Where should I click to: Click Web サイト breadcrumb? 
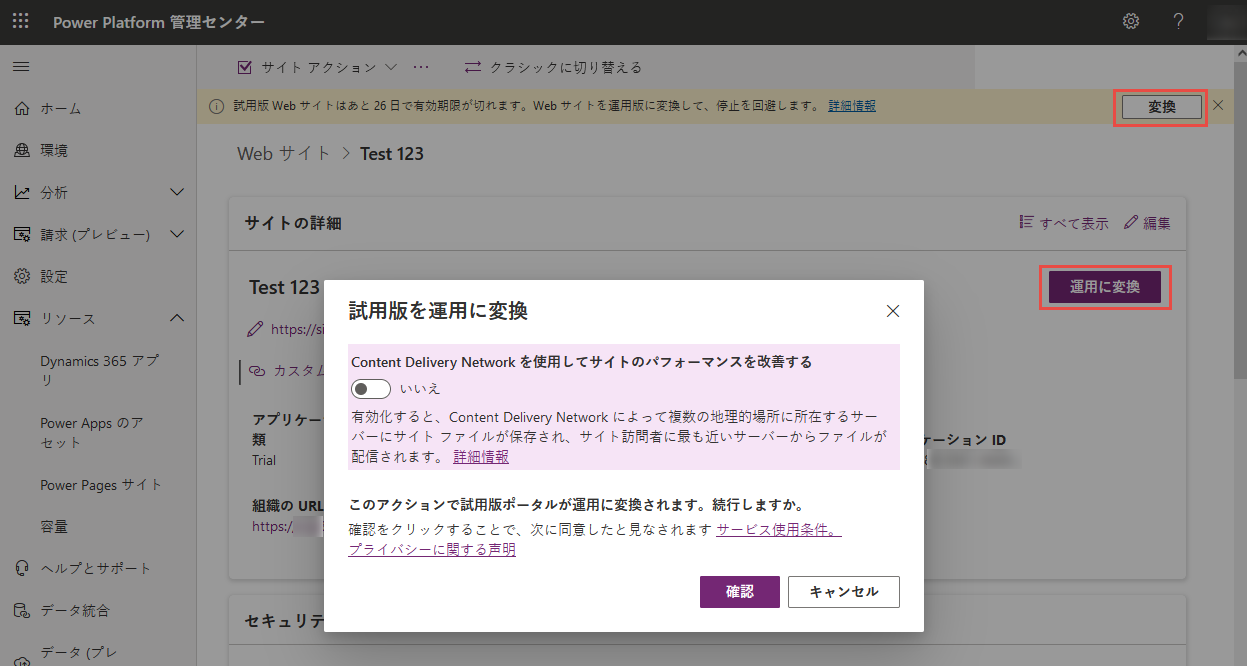(x=283, y=153)
